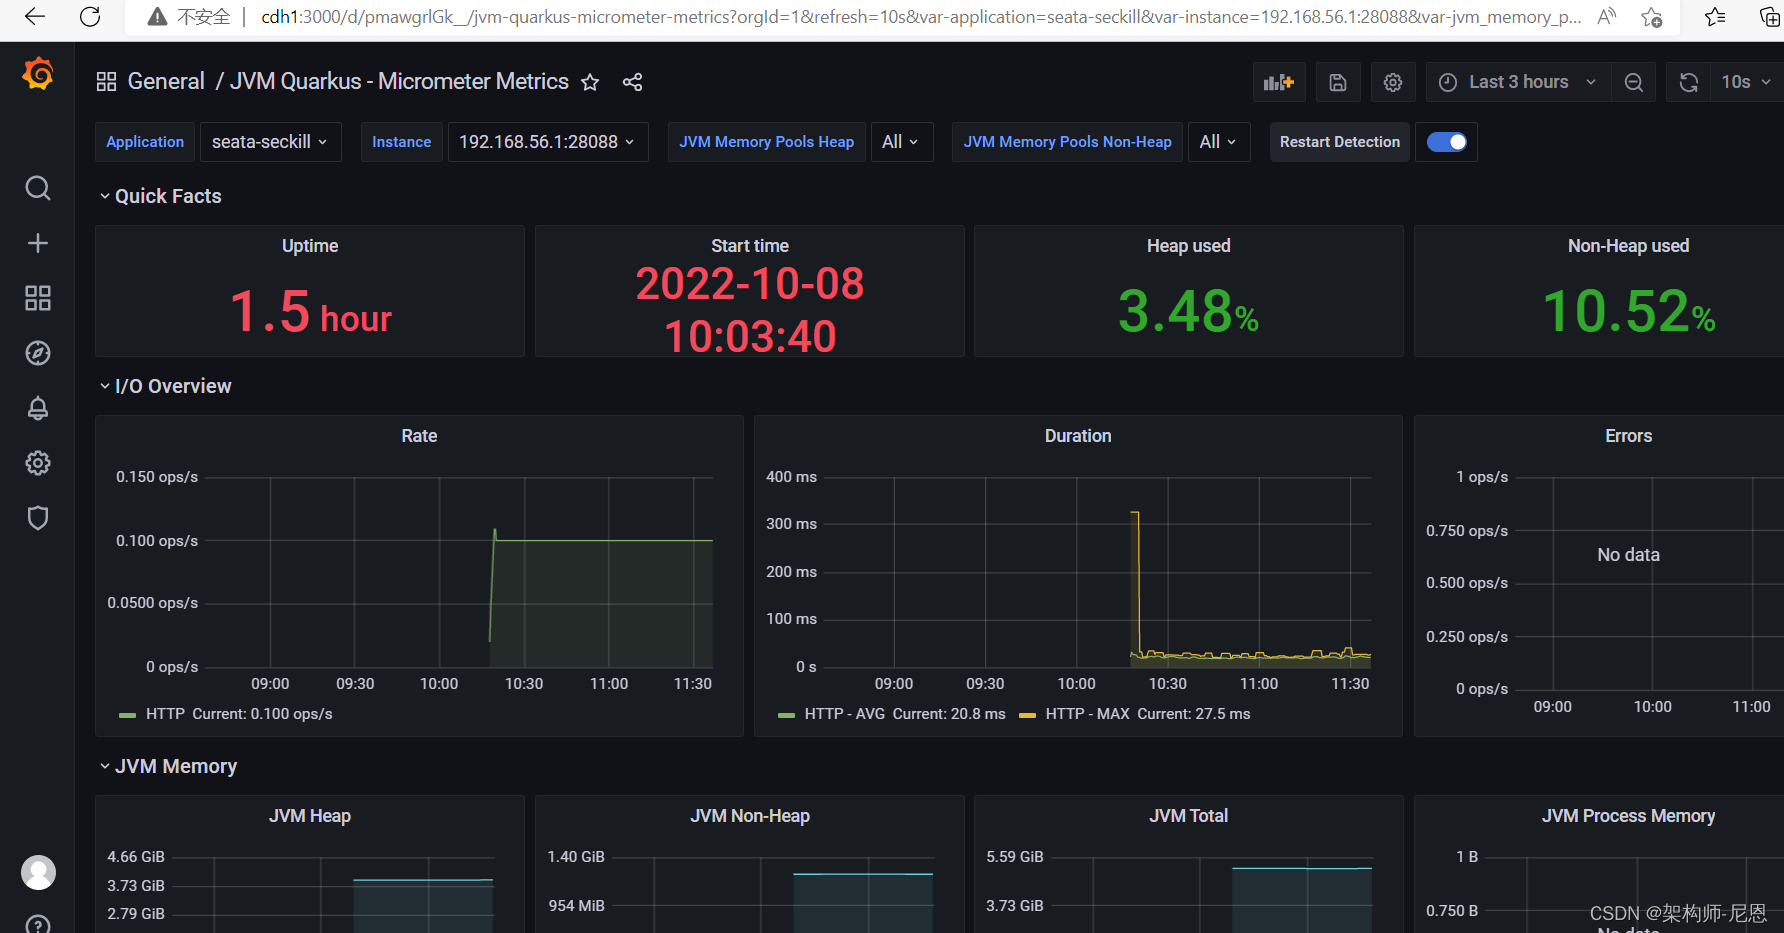This screenshot has width=1784, height=933.
Task: Open the Non-Heap used panel title
Action: [x=1628, y=246]
